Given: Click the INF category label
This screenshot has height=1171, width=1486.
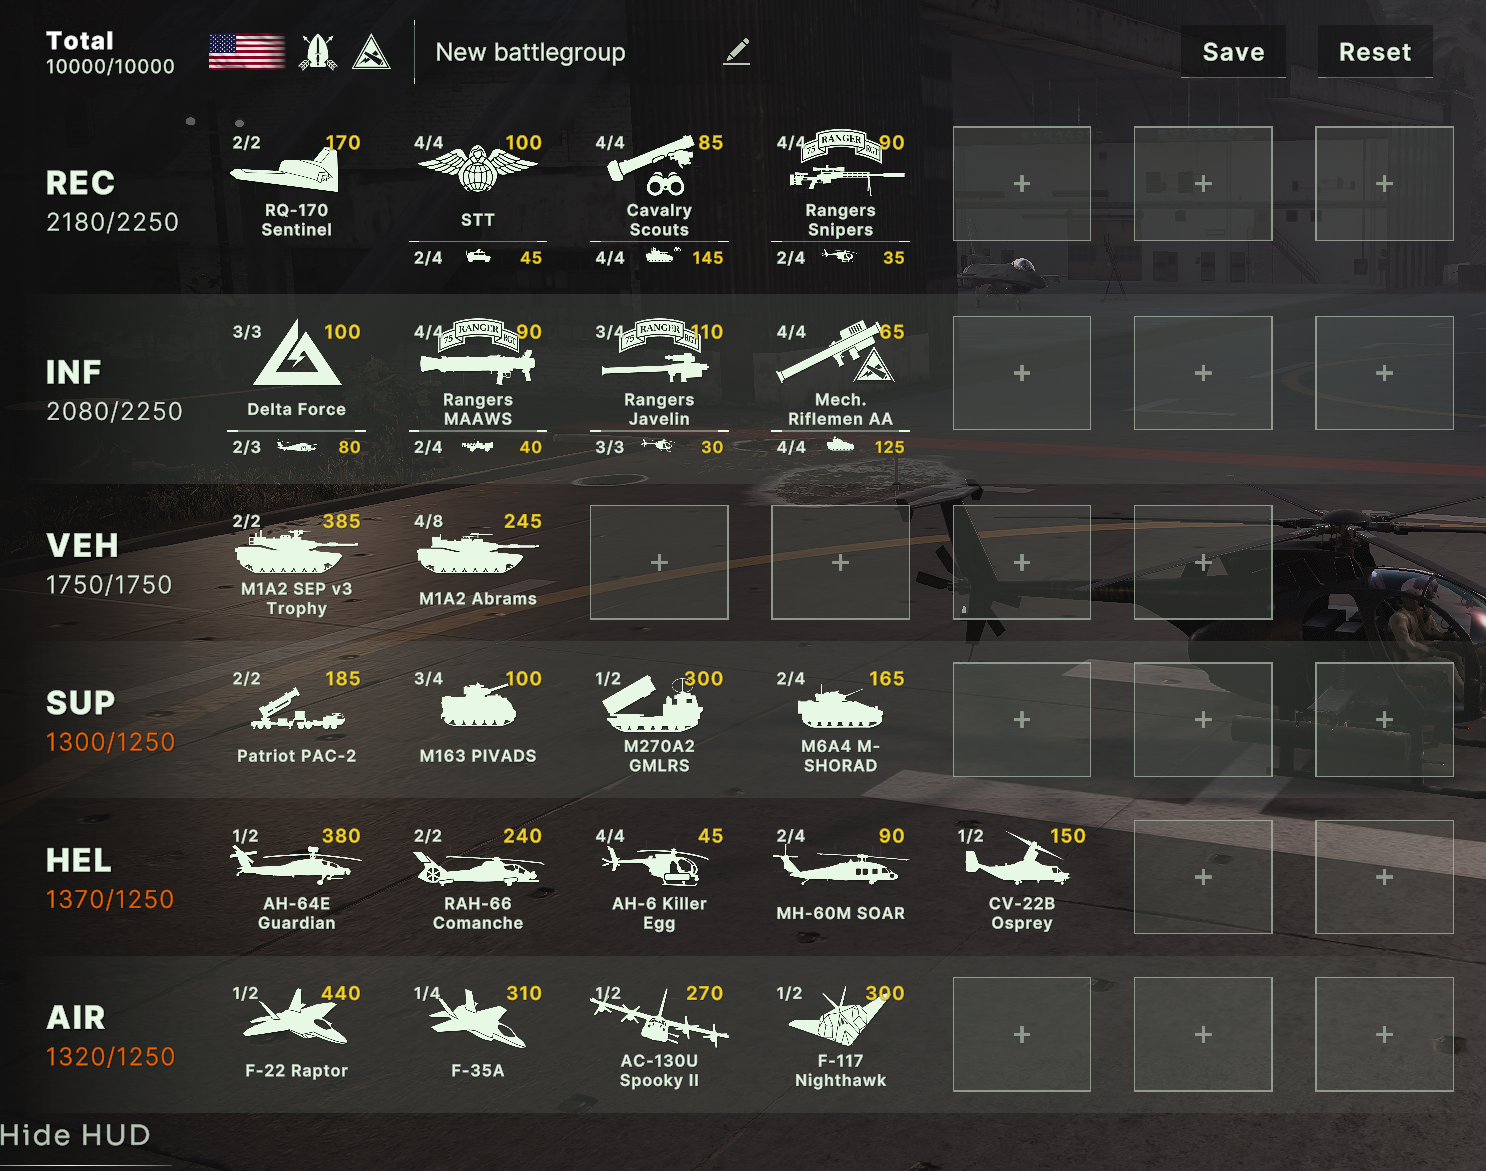Looking at the screenshot, I should point(73,372).
